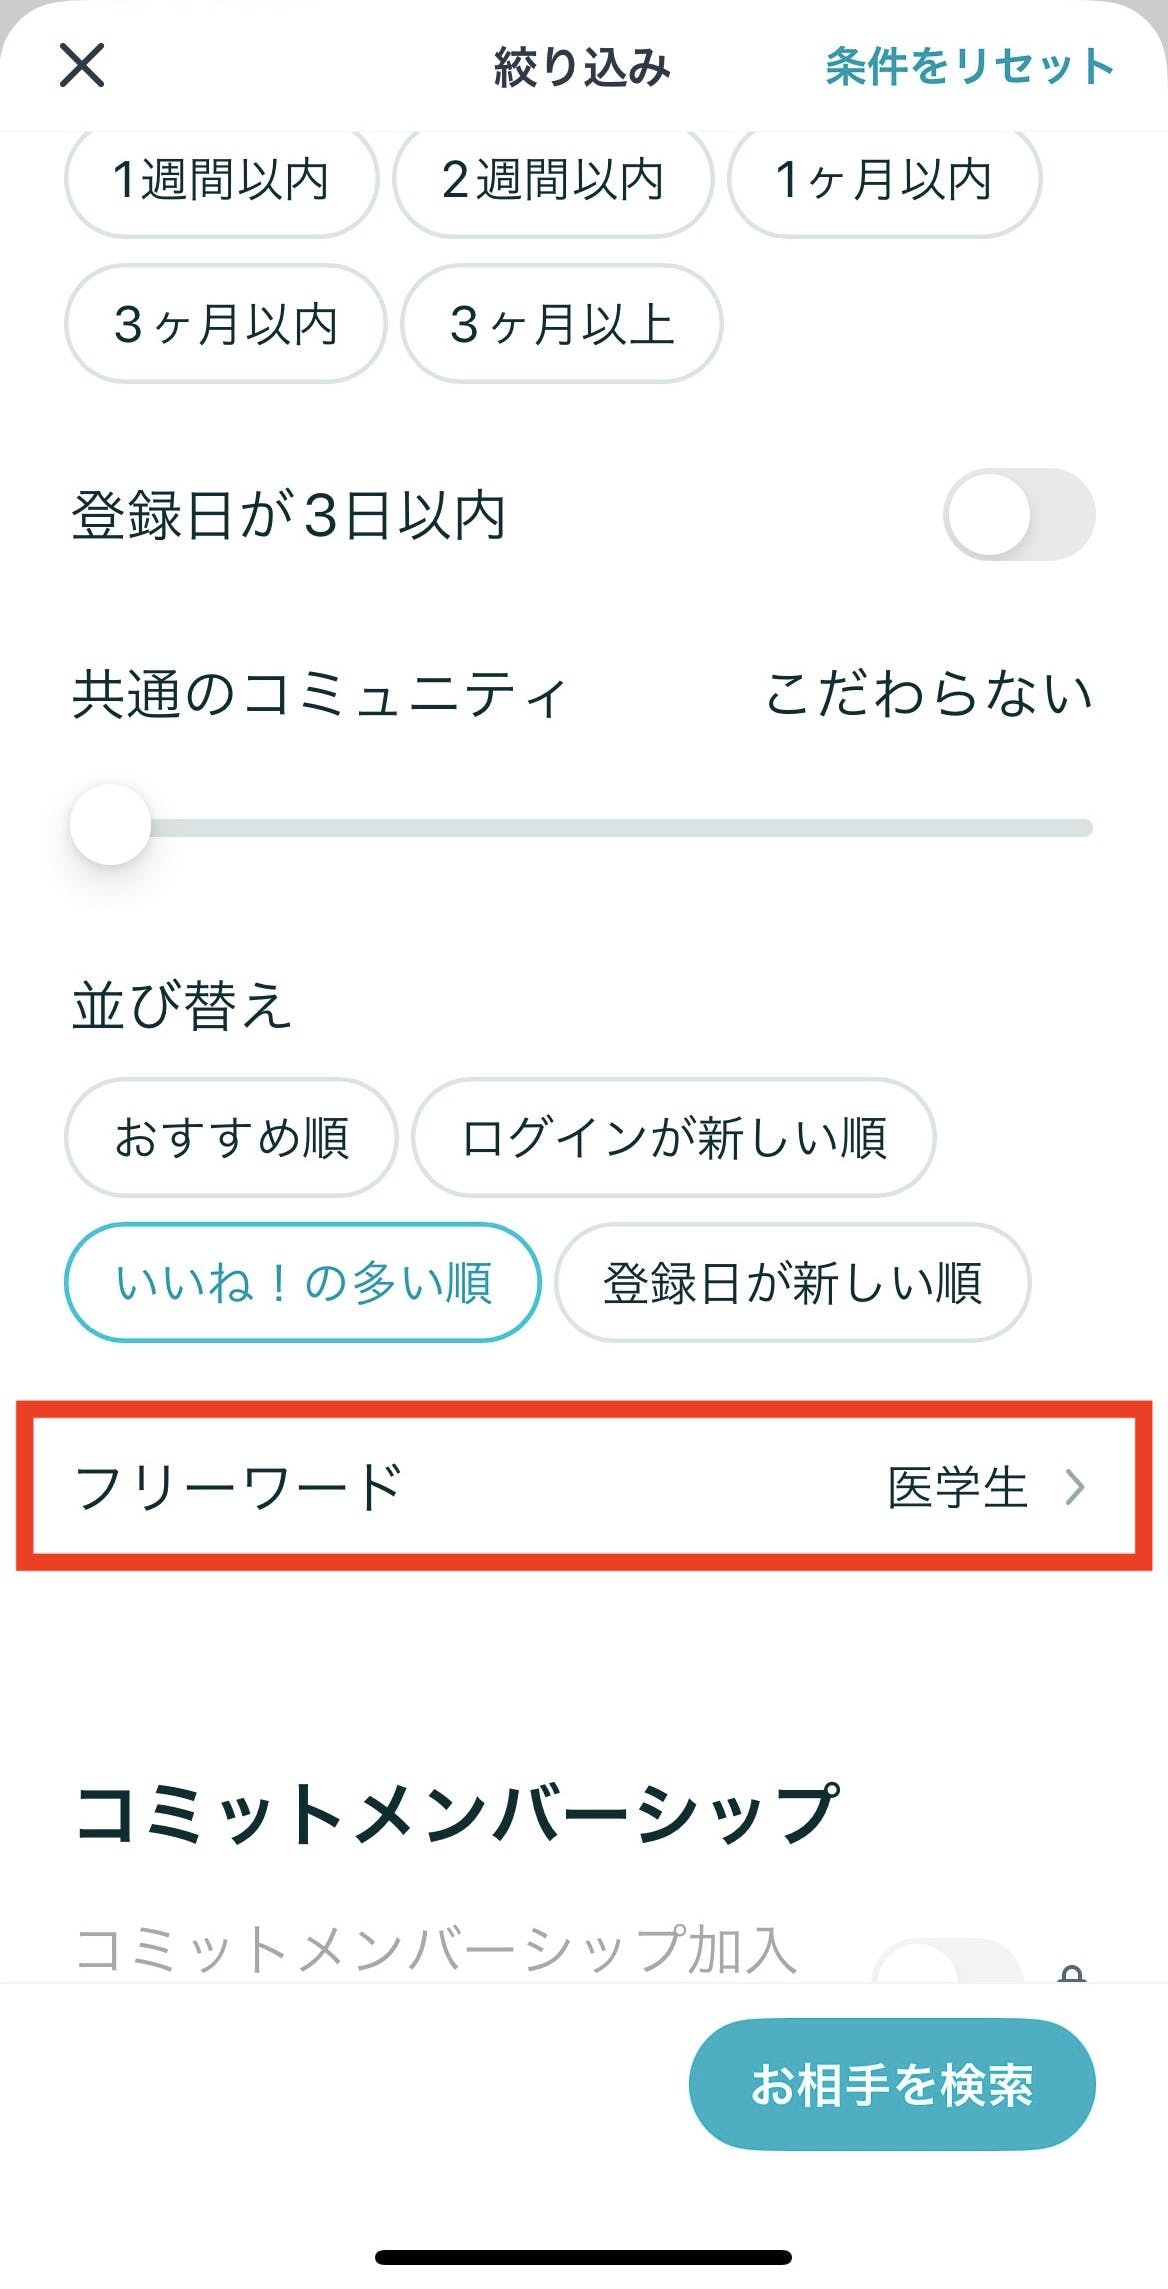Sort by おすすめ順

[x=231, y=1137]
